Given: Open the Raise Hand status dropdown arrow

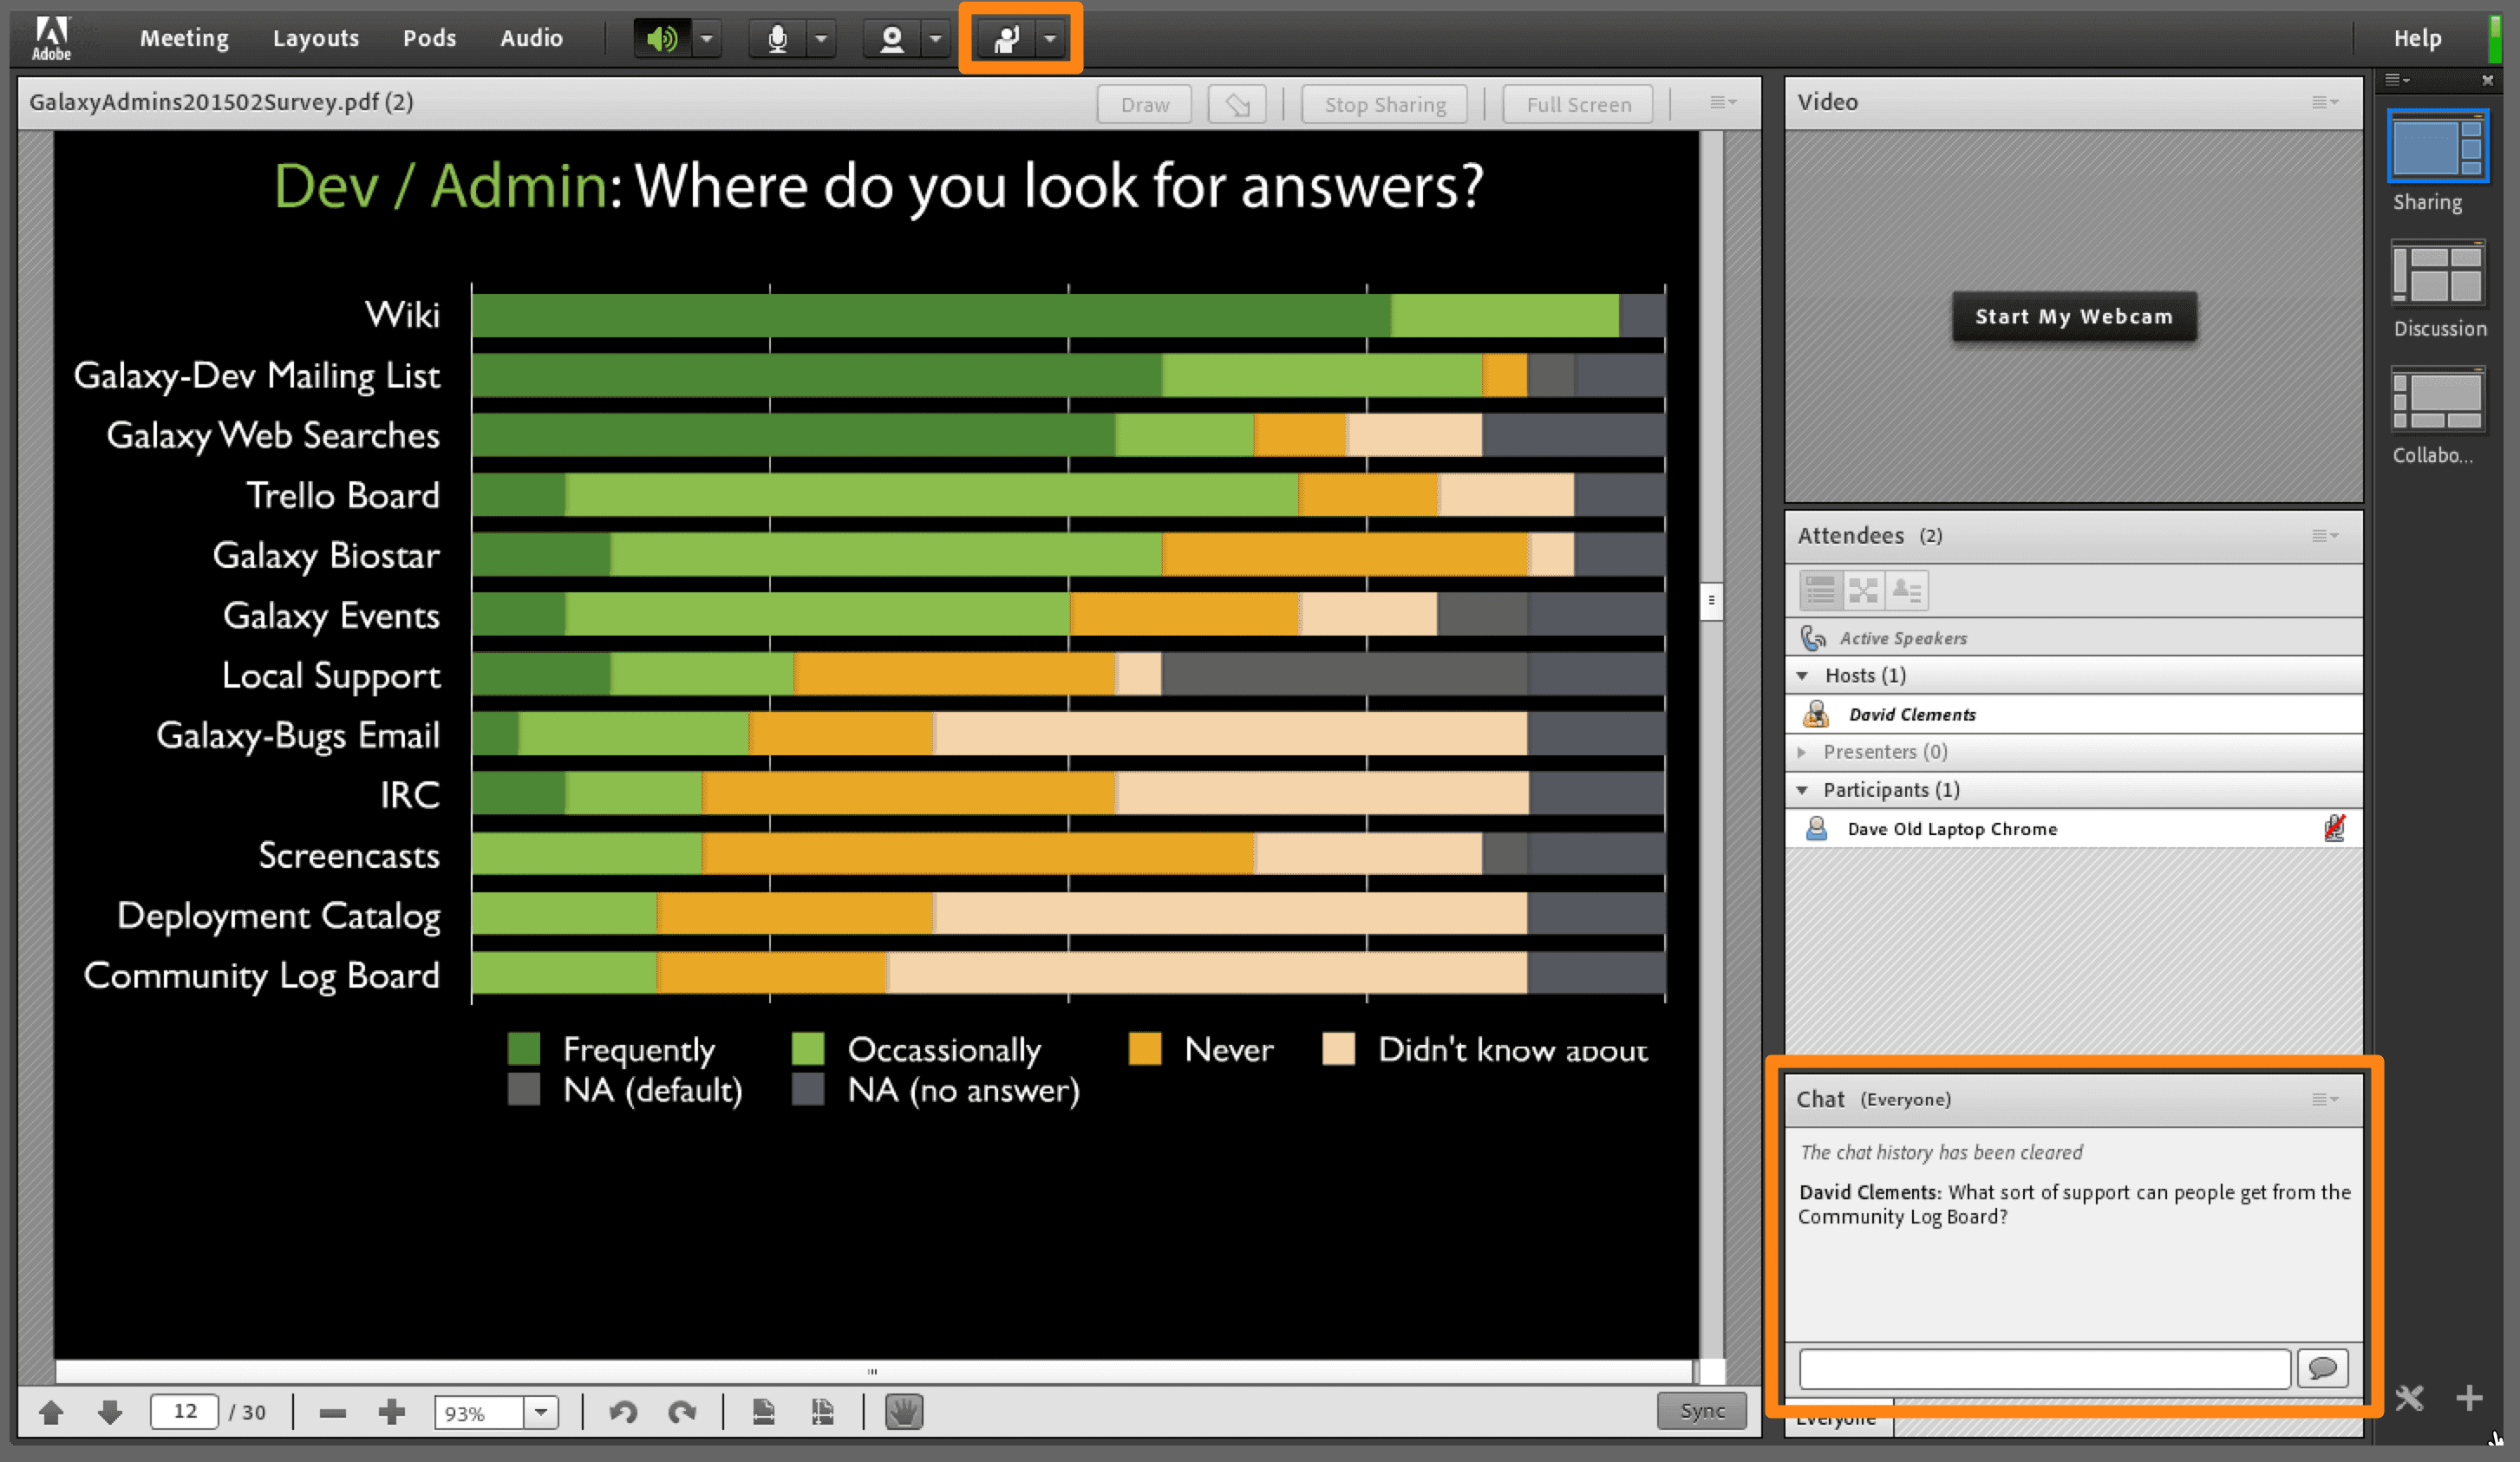Looking at the screenshot, I should point(1050,39).
